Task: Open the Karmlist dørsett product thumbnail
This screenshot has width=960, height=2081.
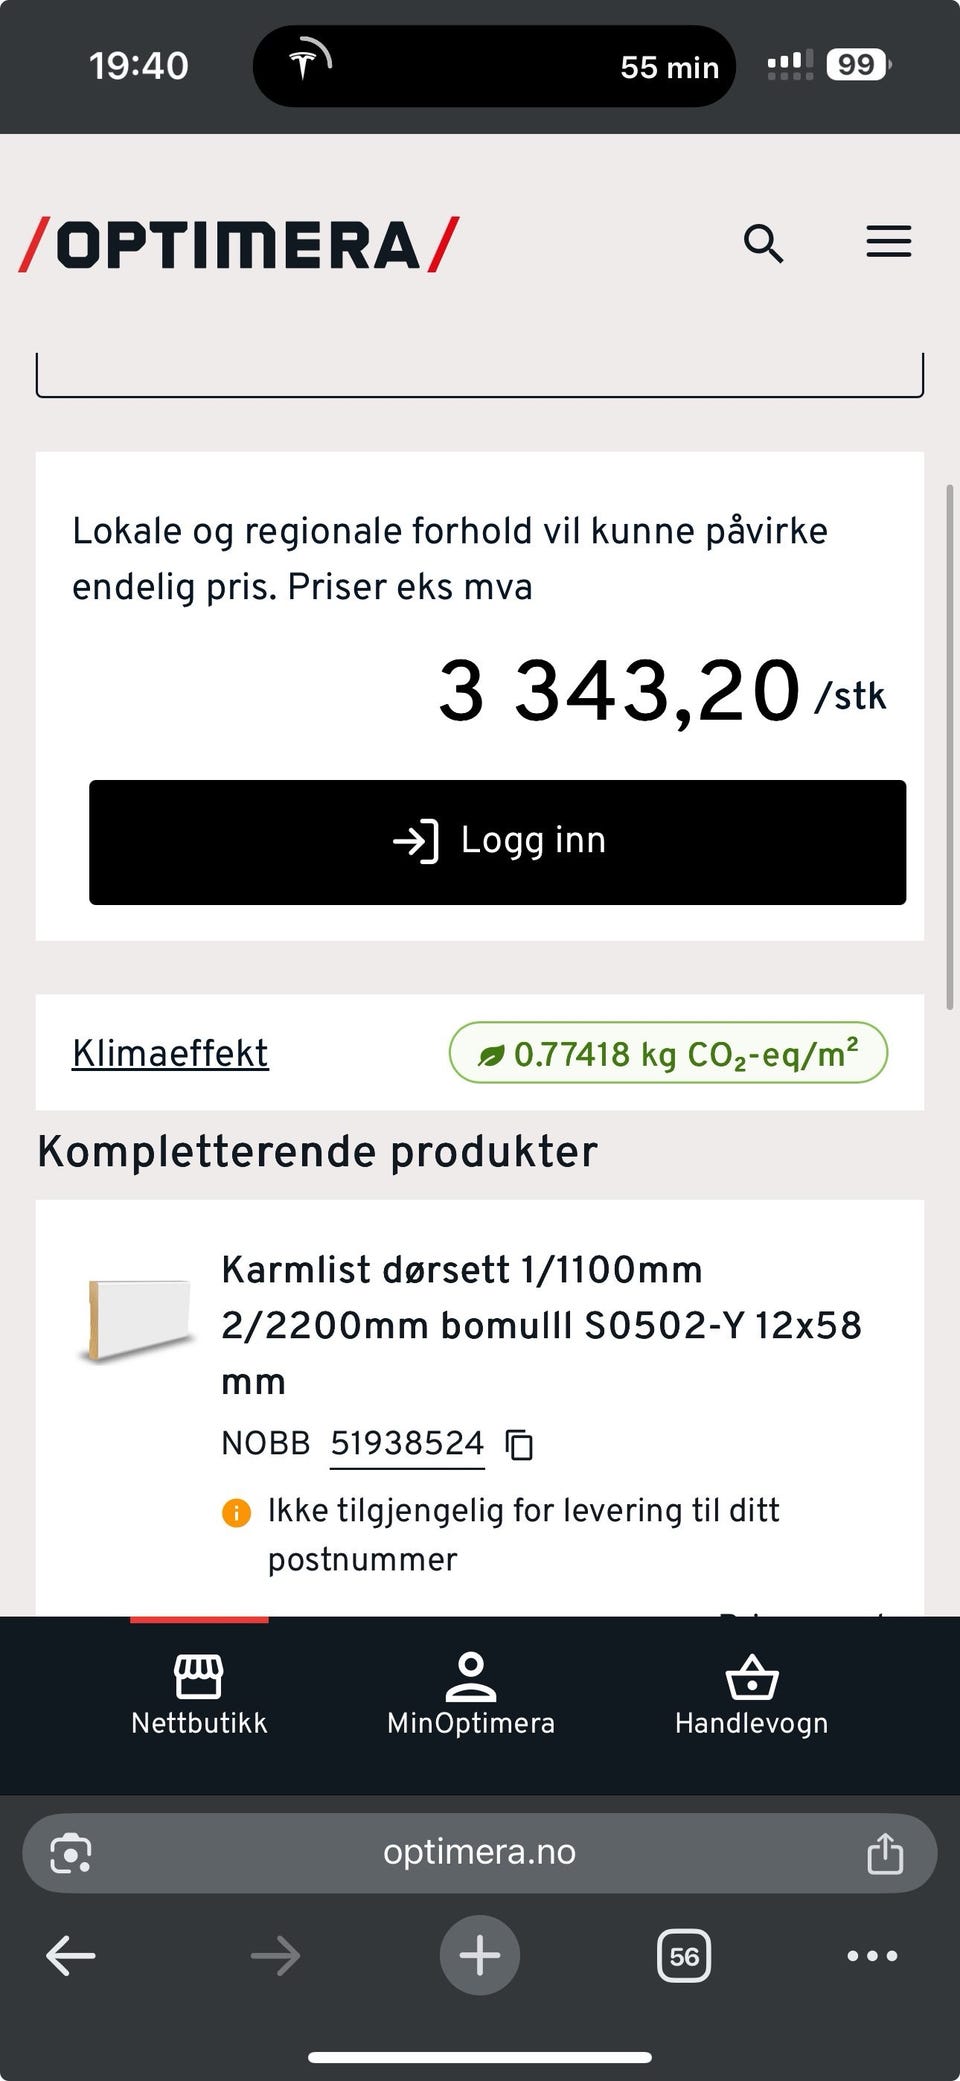Action: 138,1320
